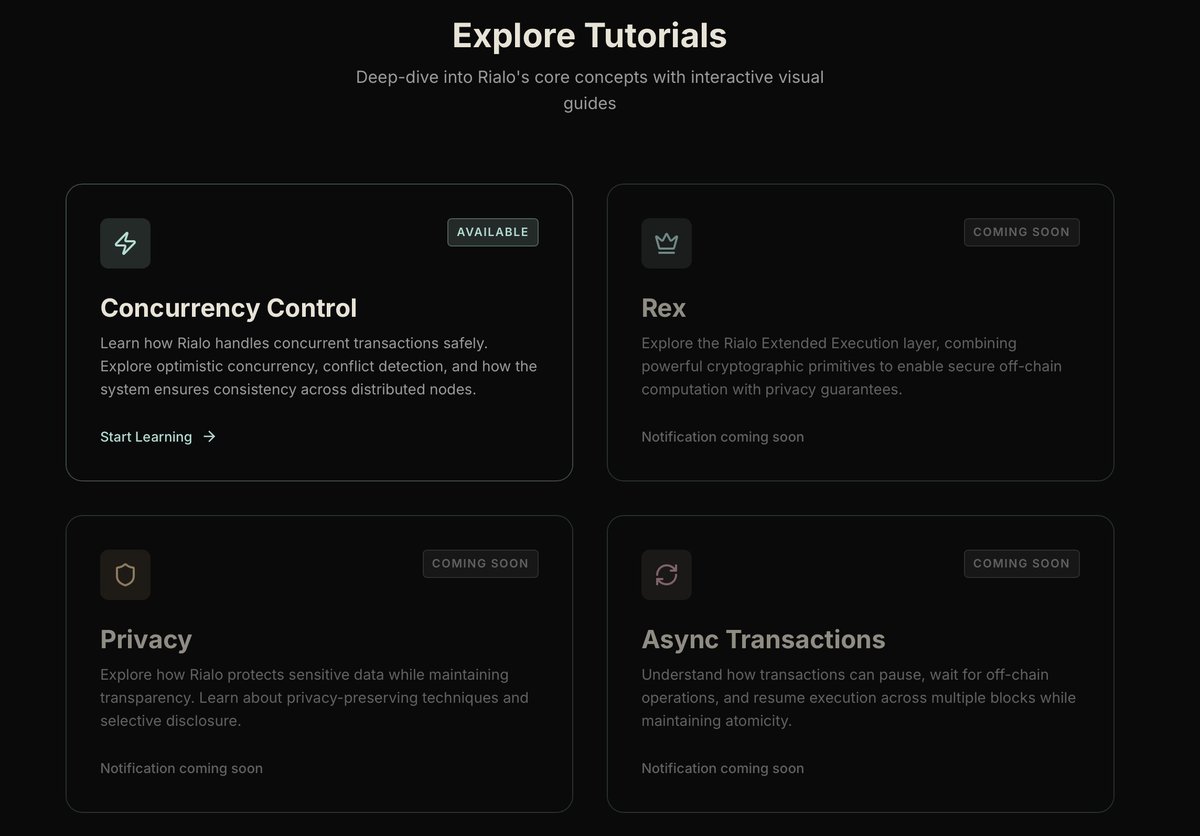Click the Privacy description about sensitive data
This screenshot has height=836, width=1200.
314,698
